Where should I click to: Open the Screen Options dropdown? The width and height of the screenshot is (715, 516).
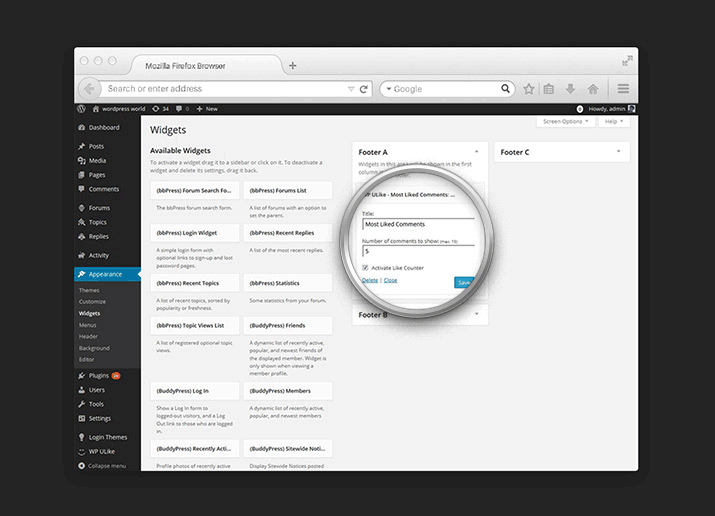565,121
